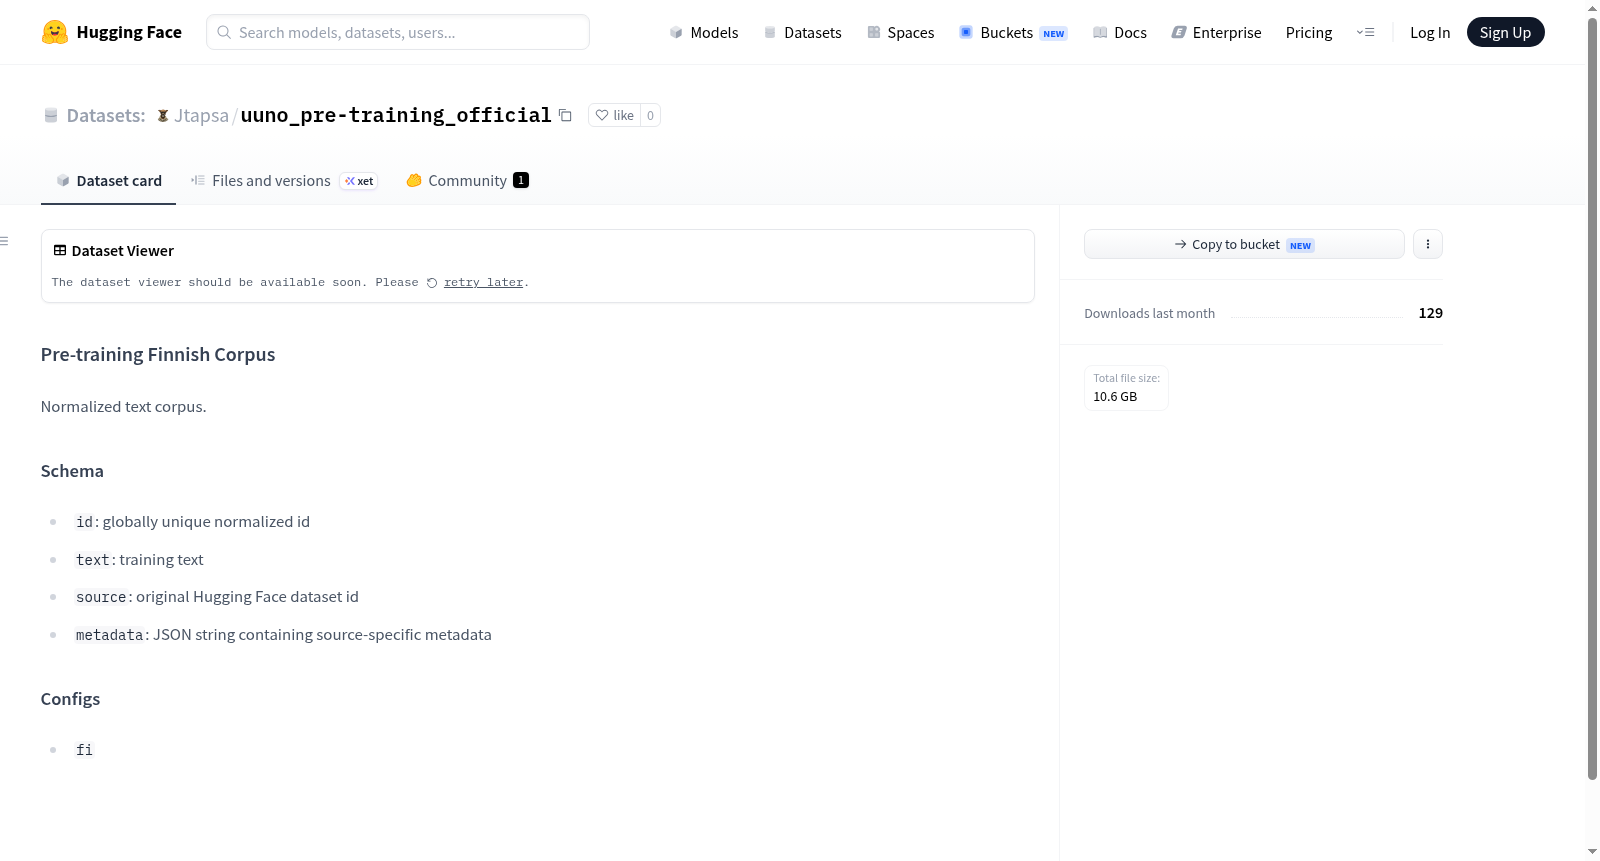Like the dataset with the heart button
Image resolution: width=1600 pixels, height=861 pixels.
pos(614,115)
